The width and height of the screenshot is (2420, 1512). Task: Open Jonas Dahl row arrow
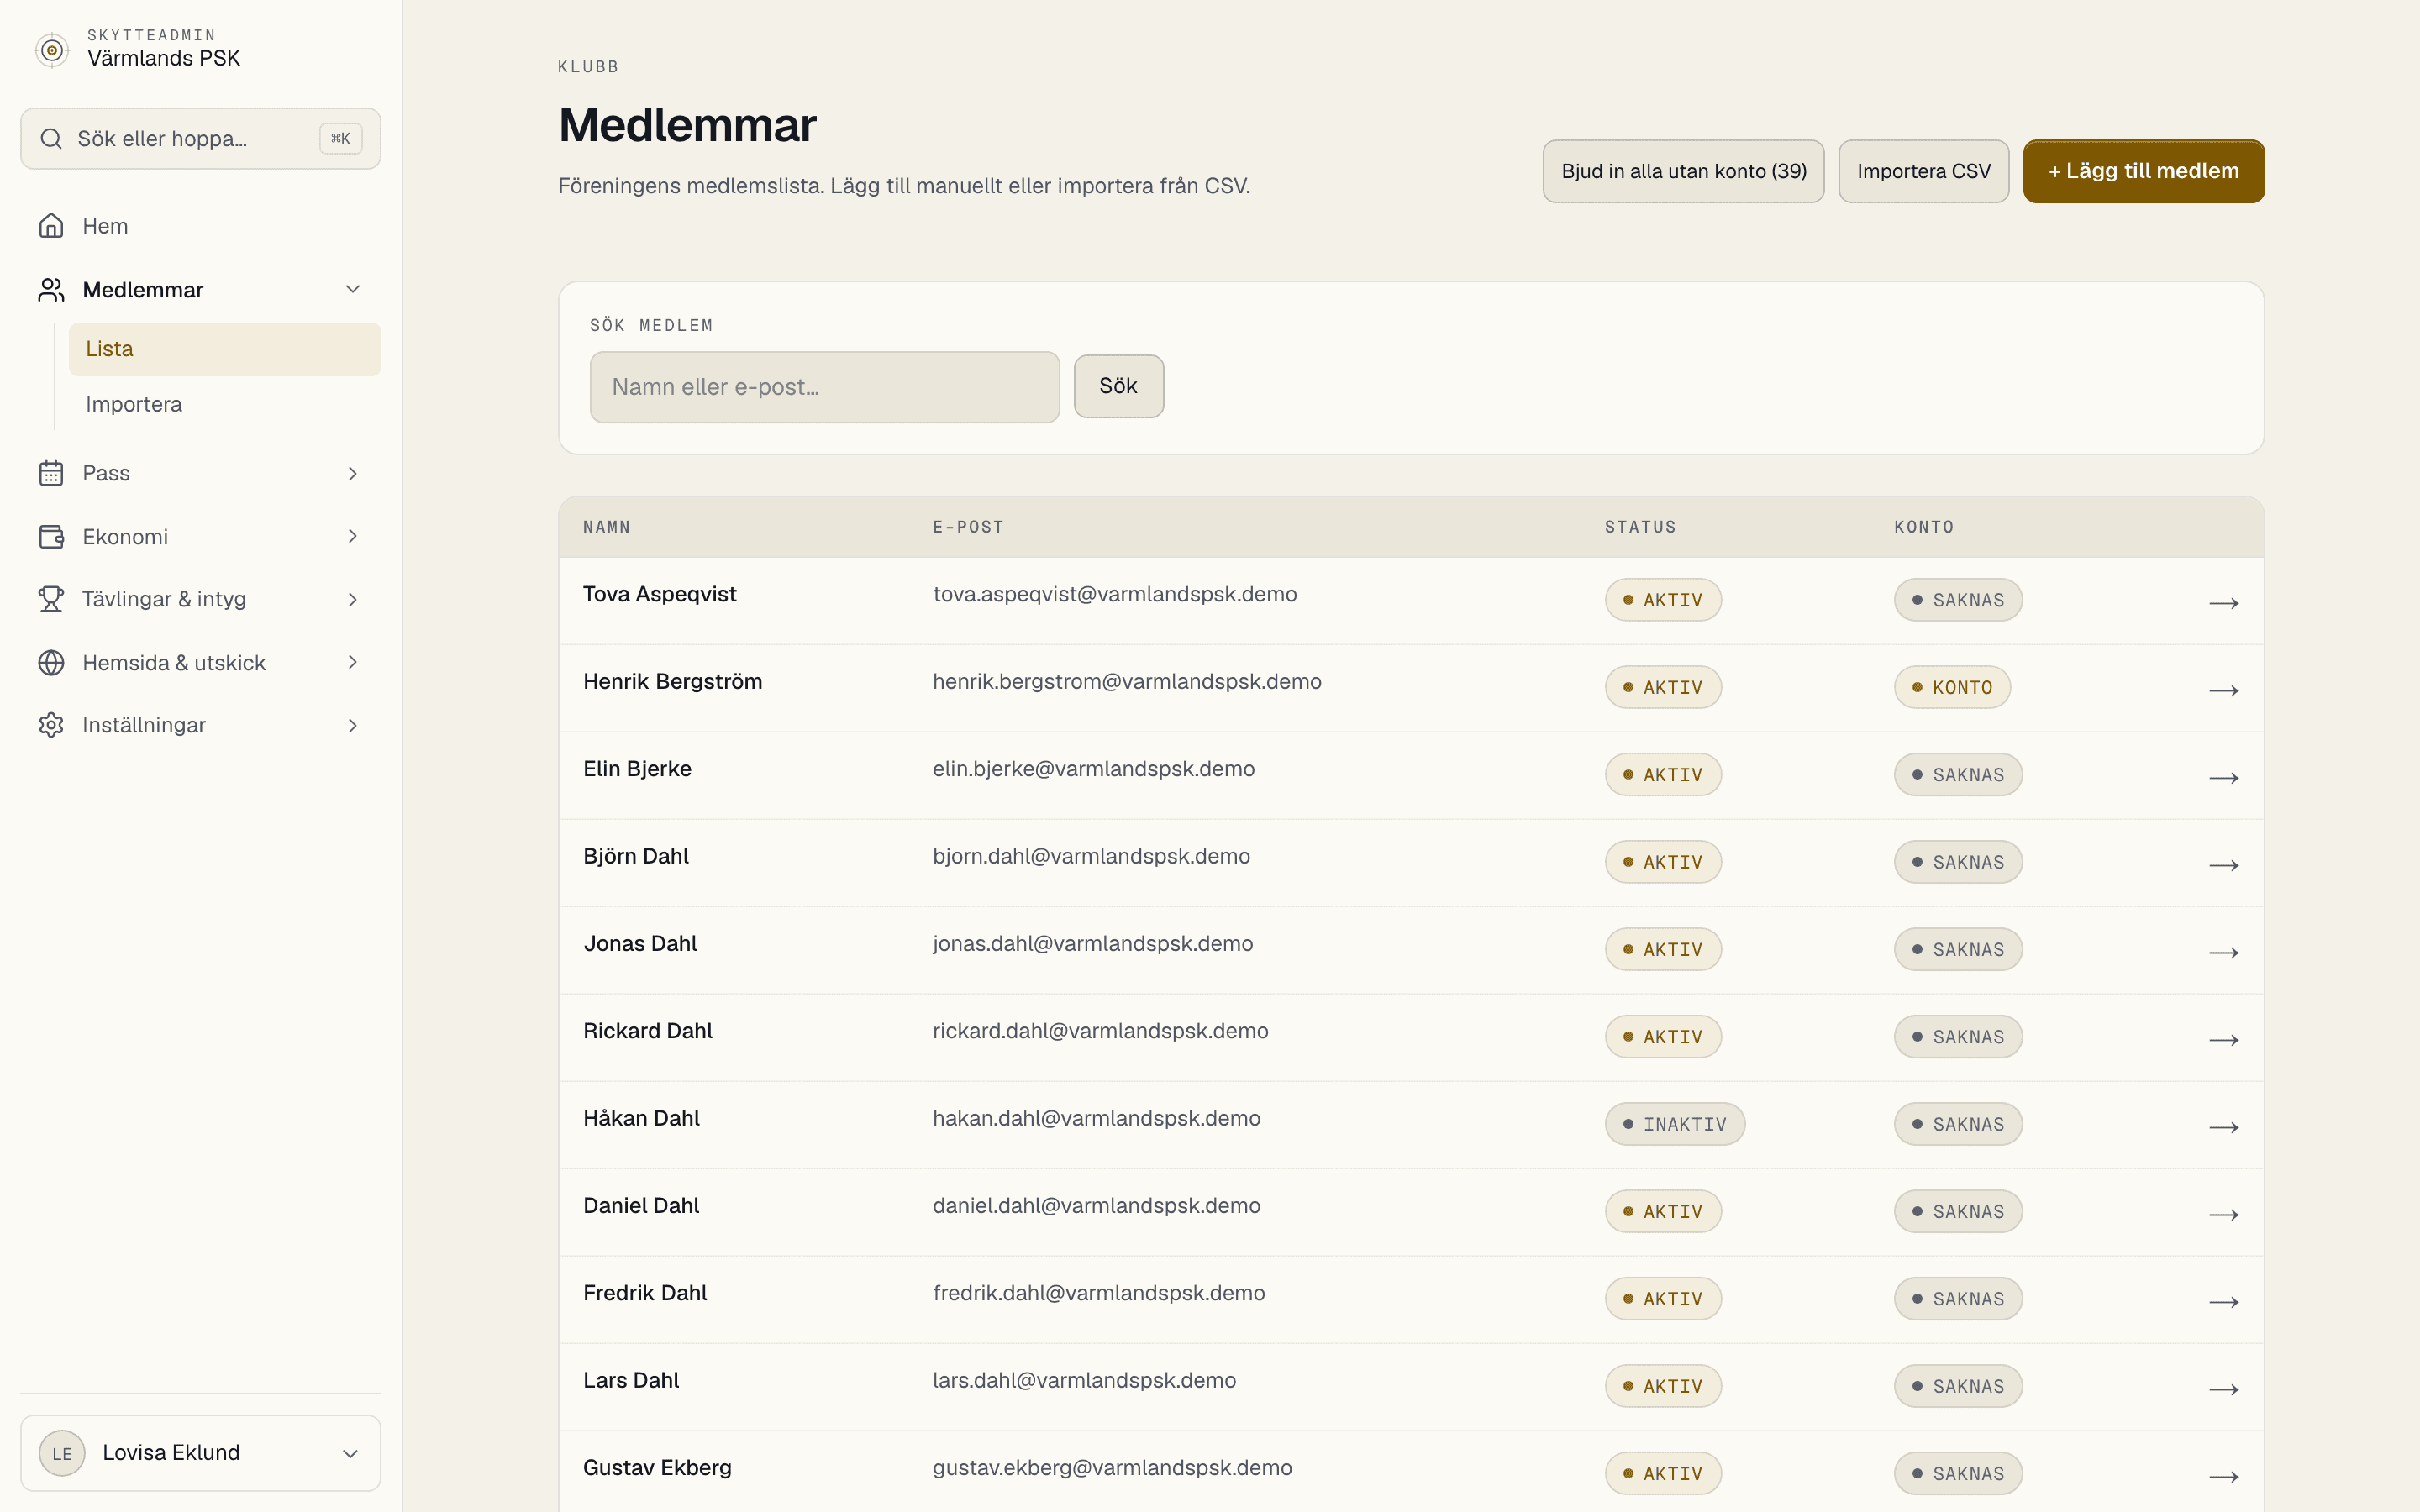click(x=2223, y=952)
